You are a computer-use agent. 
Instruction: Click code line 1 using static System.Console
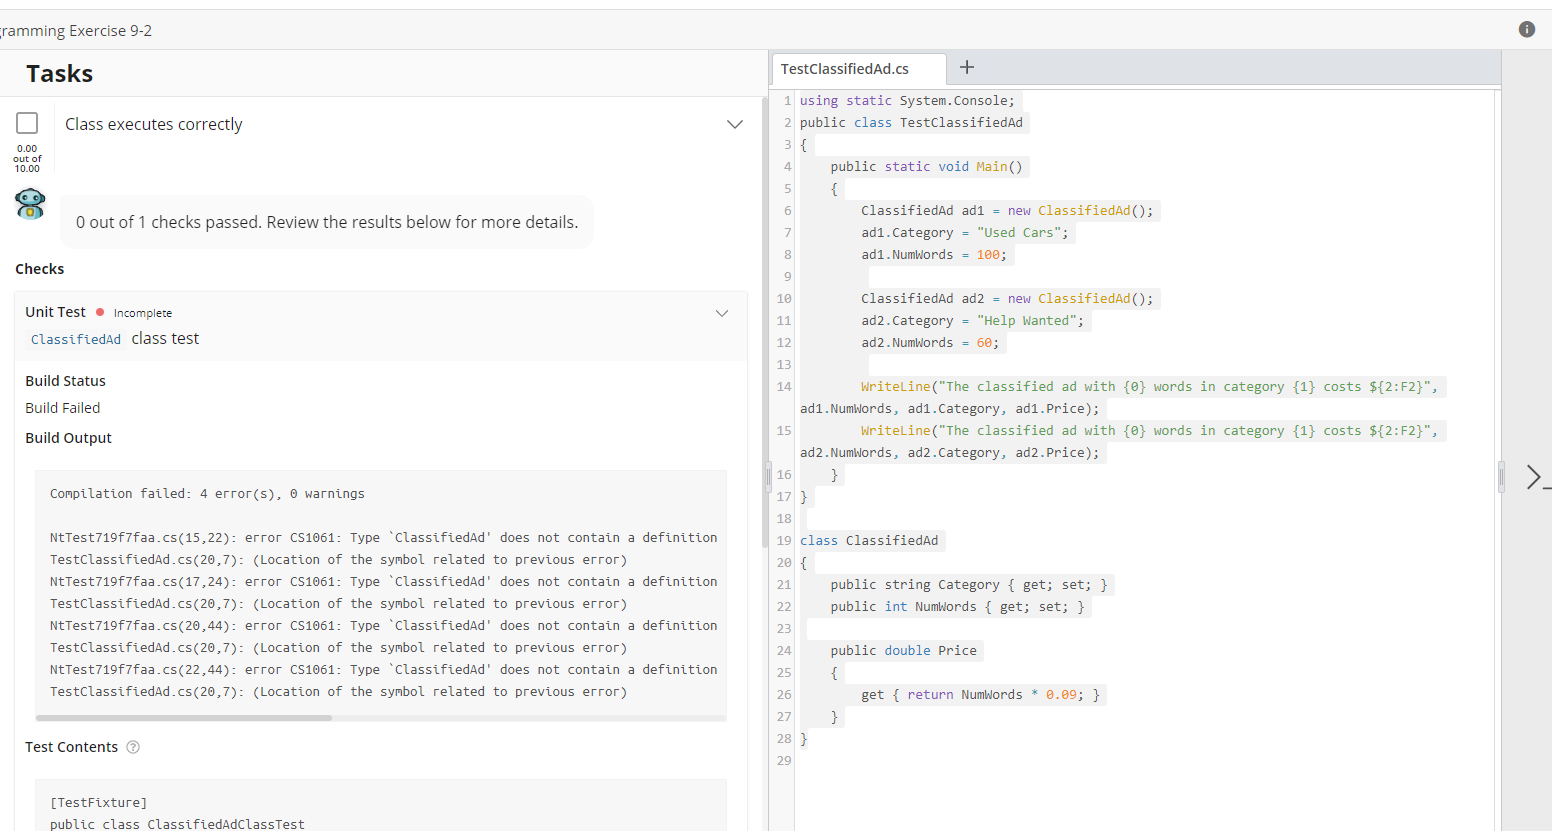point(907,101)
